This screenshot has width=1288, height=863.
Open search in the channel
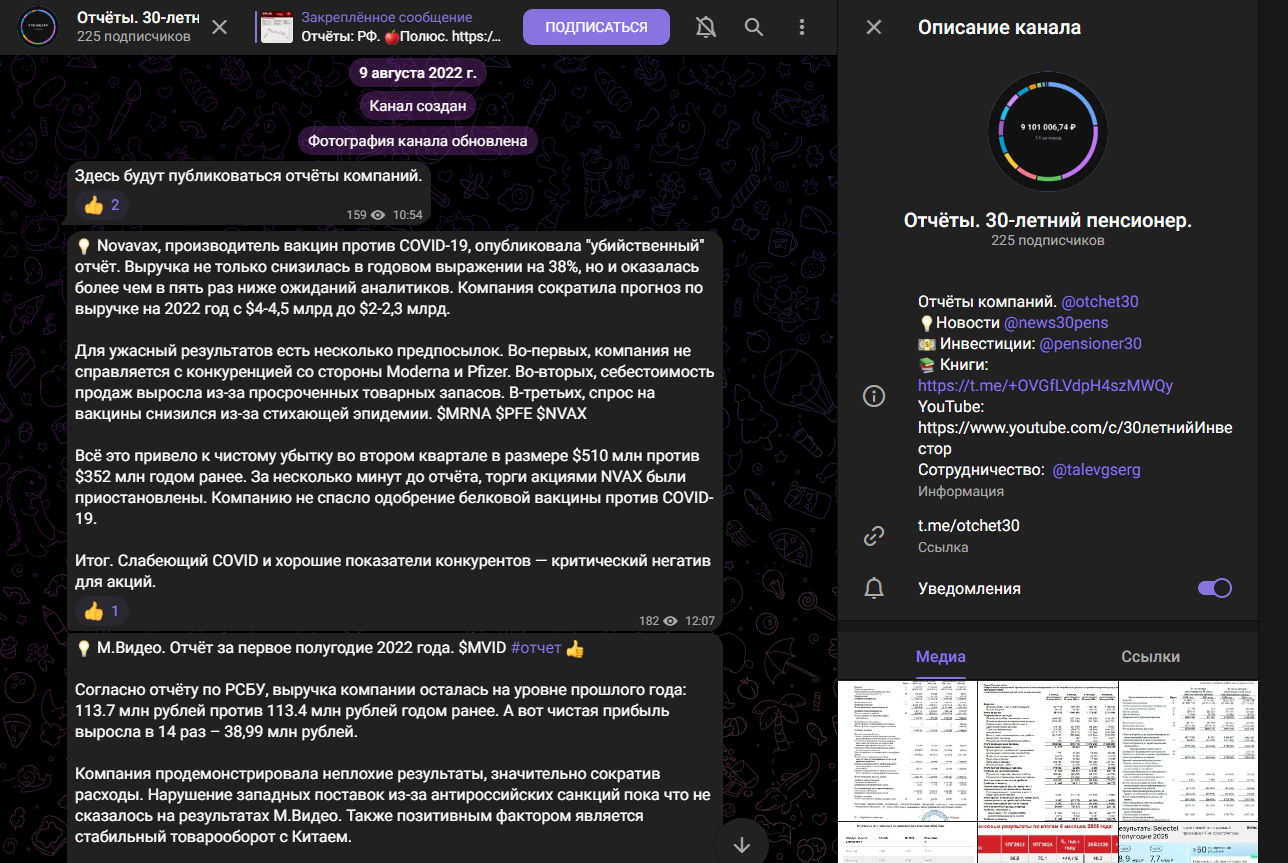click(x=754, y=27)
